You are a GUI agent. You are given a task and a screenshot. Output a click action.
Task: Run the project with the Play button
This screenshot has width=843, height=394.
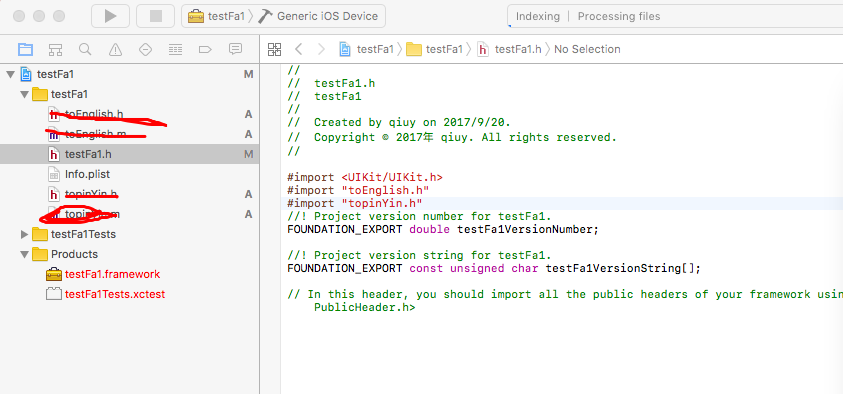[110, 16]
